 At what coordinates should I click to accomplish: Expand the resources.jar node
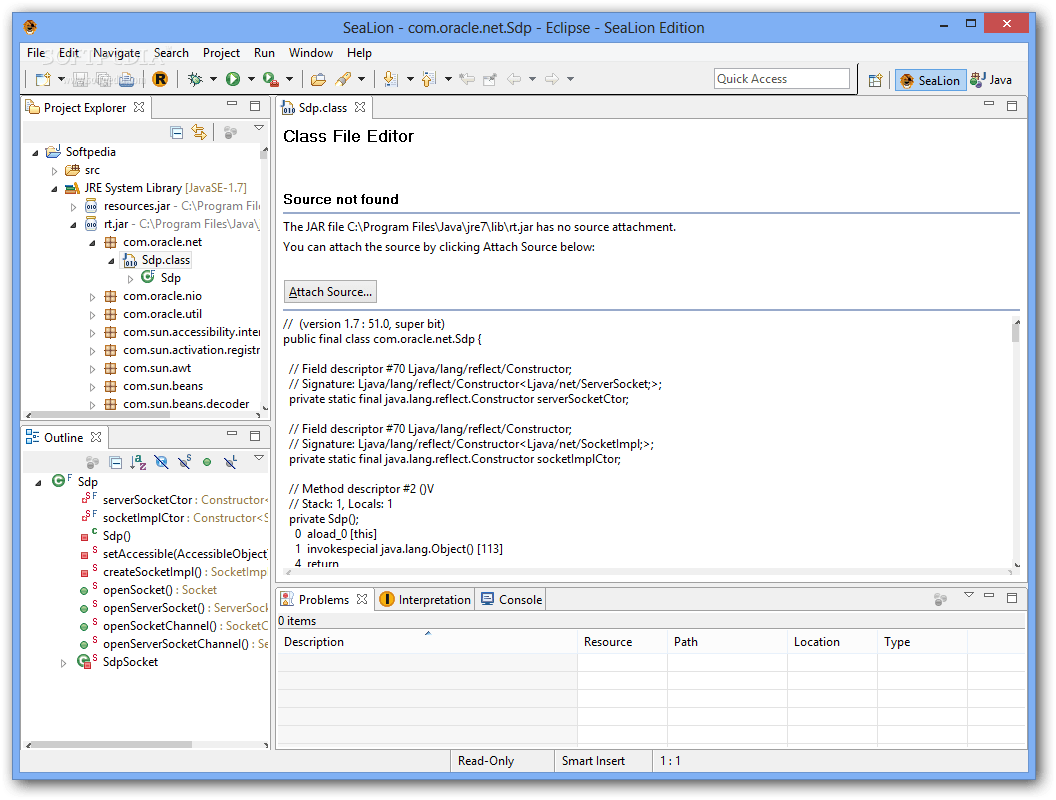[x=73, y=207]
